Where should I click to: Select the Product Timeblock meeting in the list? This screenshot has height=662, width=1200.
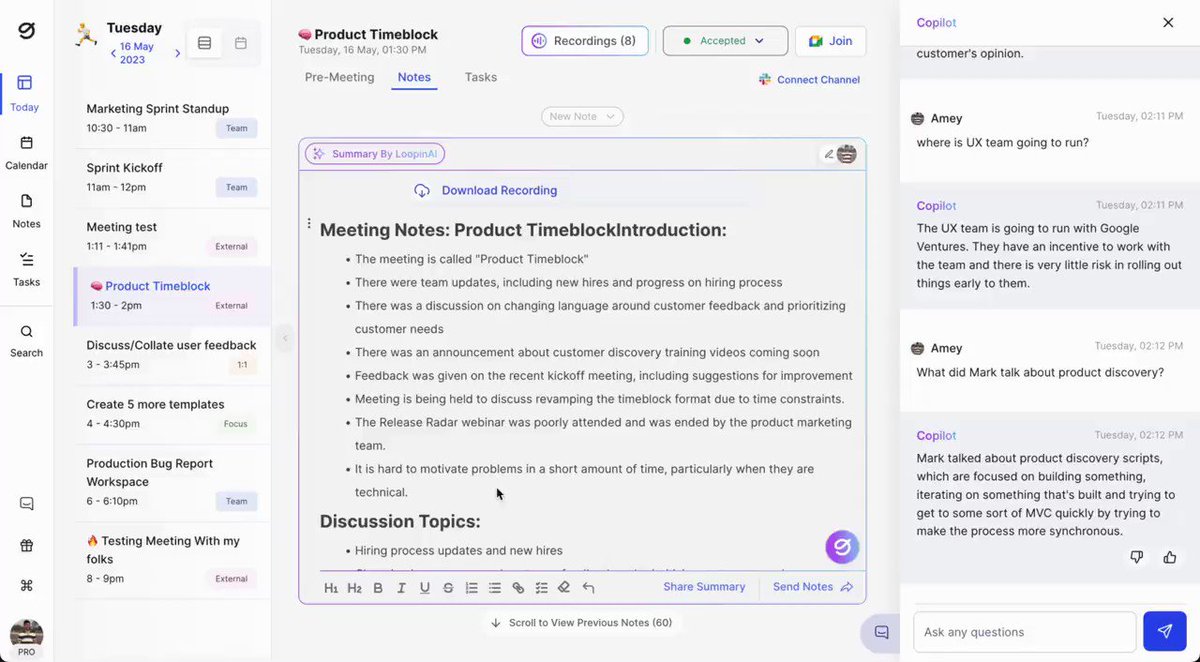(x=172, y=296)
